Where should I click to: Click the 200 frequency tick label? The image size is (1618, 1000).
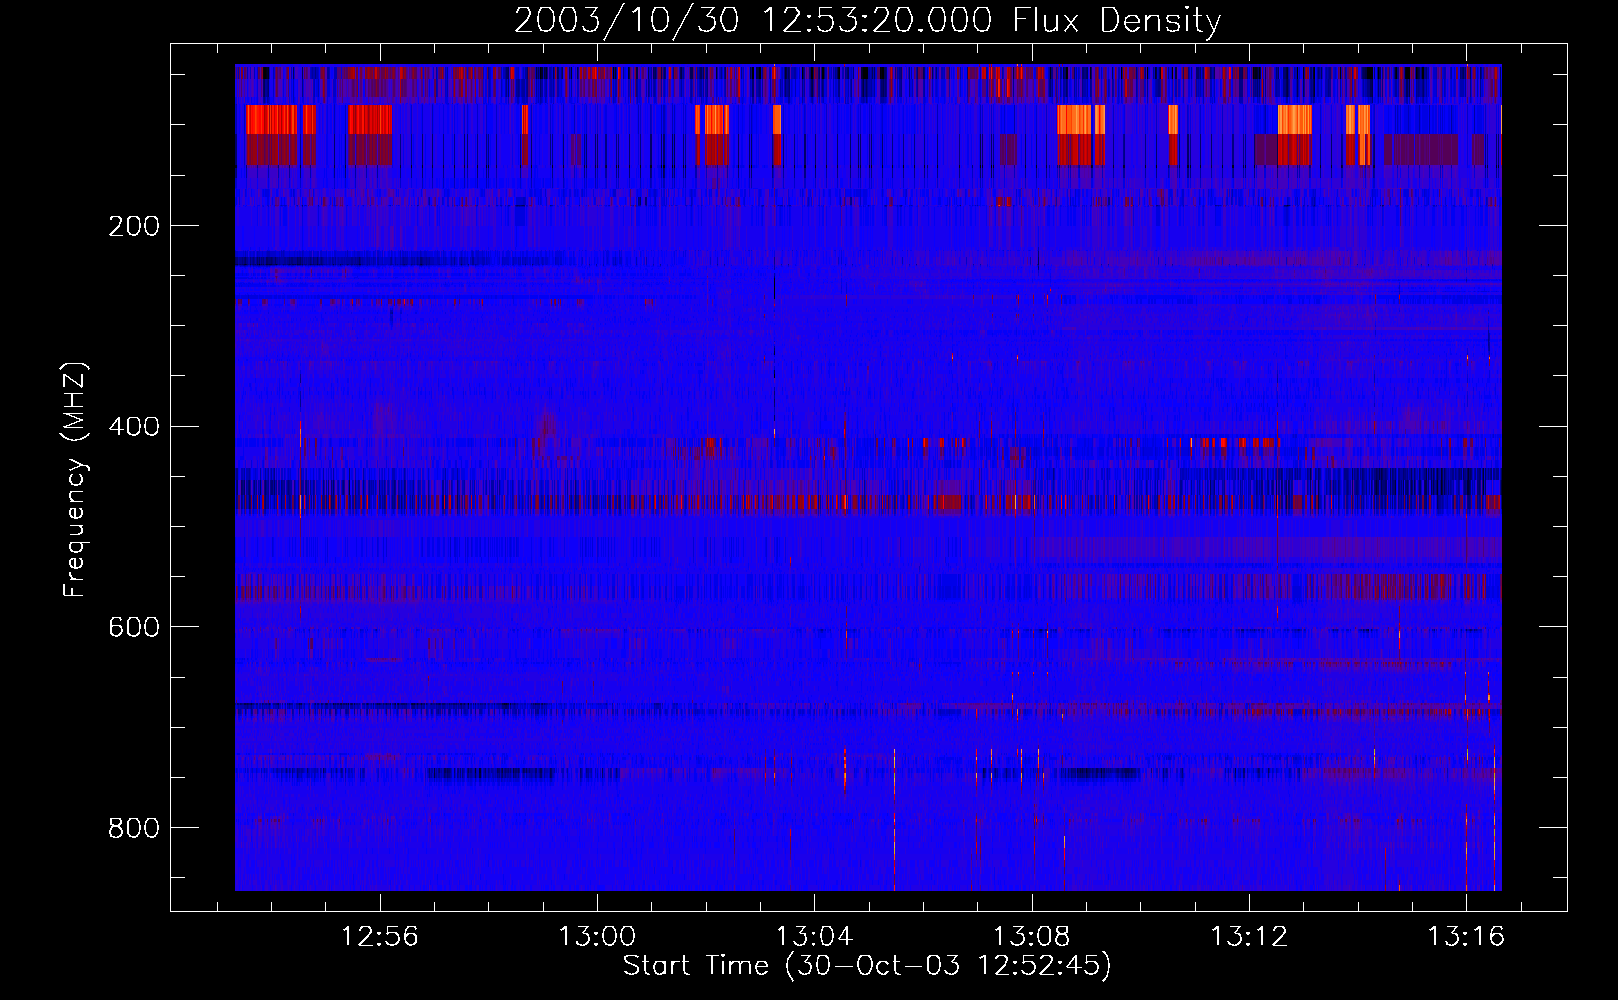[x=134, y=226]
